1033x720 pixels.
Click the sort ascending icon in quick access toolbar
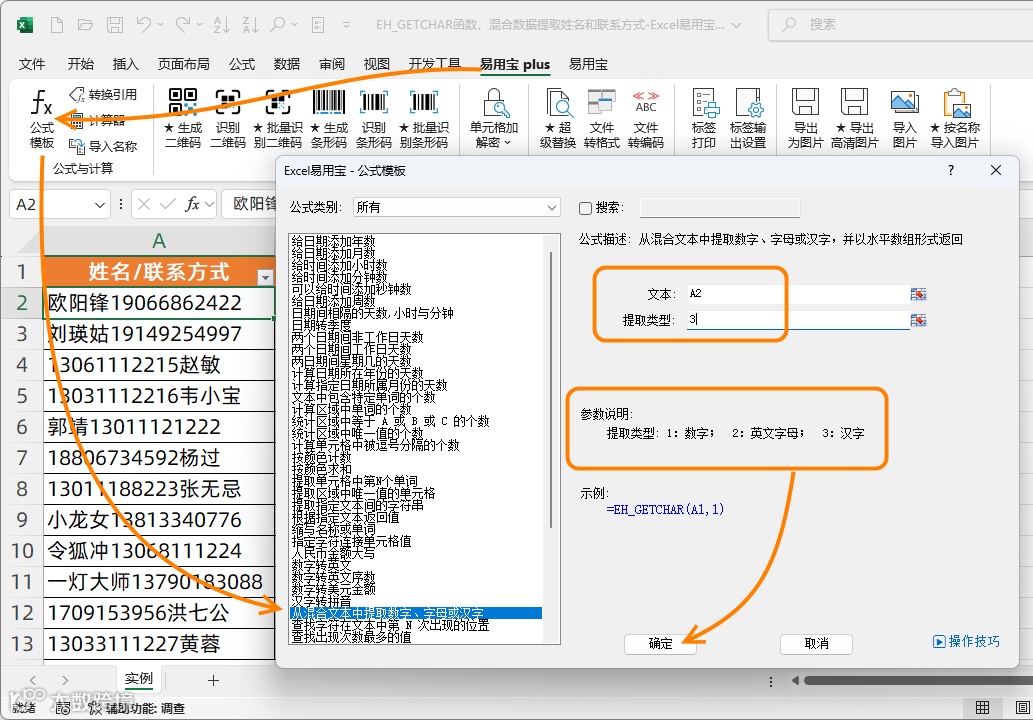tap(221, 25)
